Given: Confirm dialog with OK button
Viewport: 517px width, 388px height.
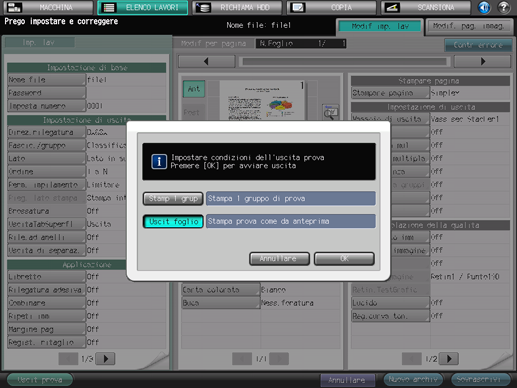Looking at the screenshot, I should pos(344,259).
